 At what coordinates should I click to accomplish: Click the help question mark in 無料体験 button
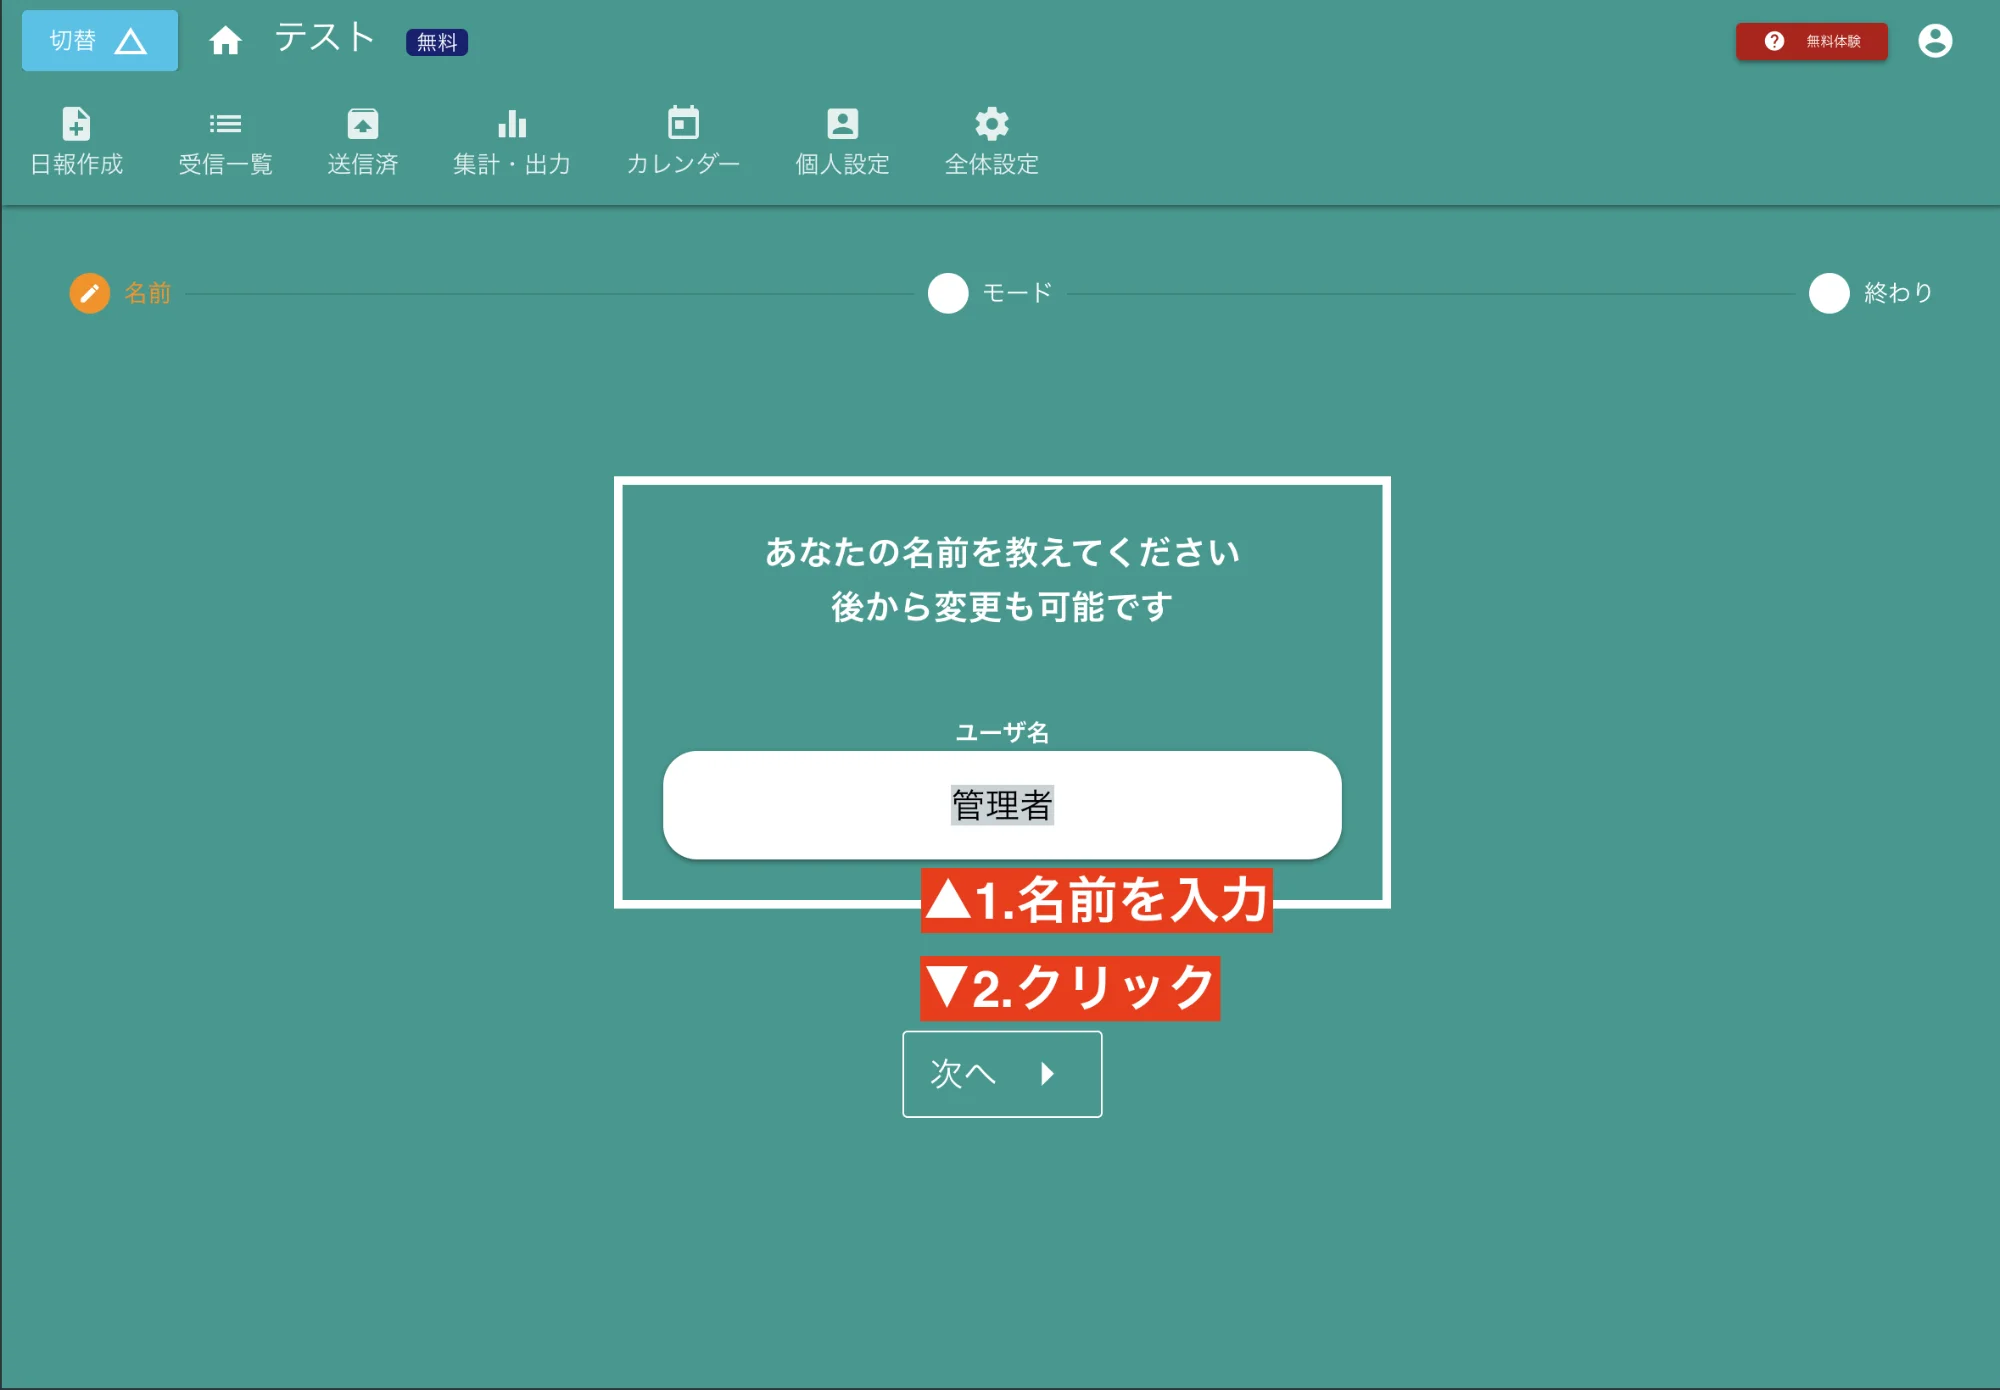[1775, 40]
